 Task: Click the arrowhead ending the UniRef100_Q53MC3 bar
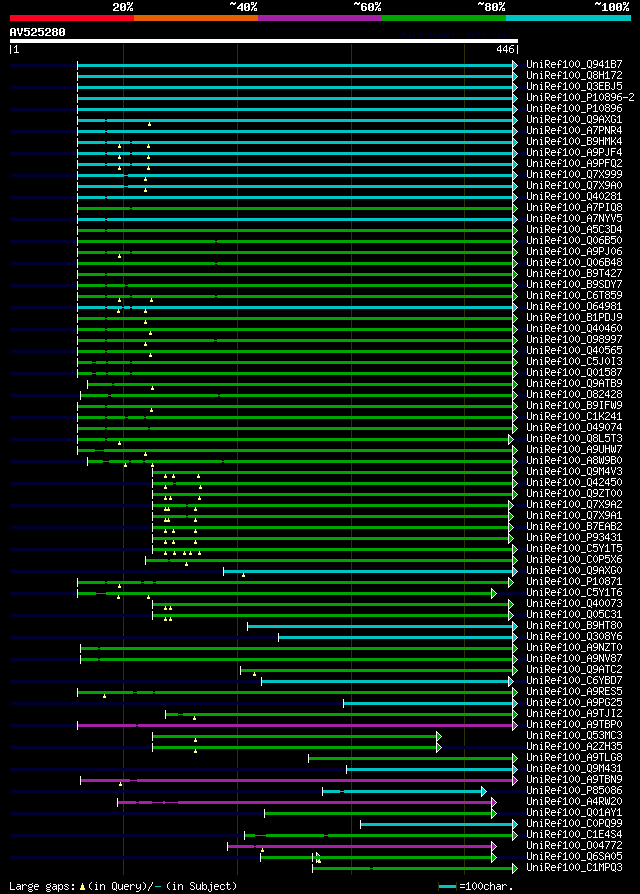tap(439, 736)
